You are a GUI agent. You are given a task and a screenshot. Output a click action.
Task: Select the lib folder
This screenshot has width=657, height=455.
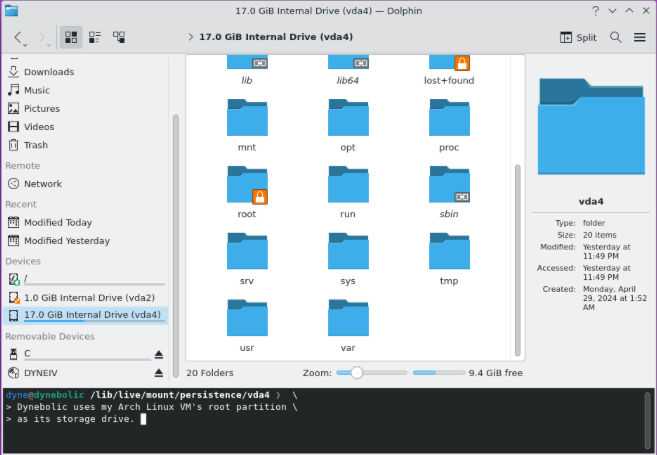click(247, 70)
